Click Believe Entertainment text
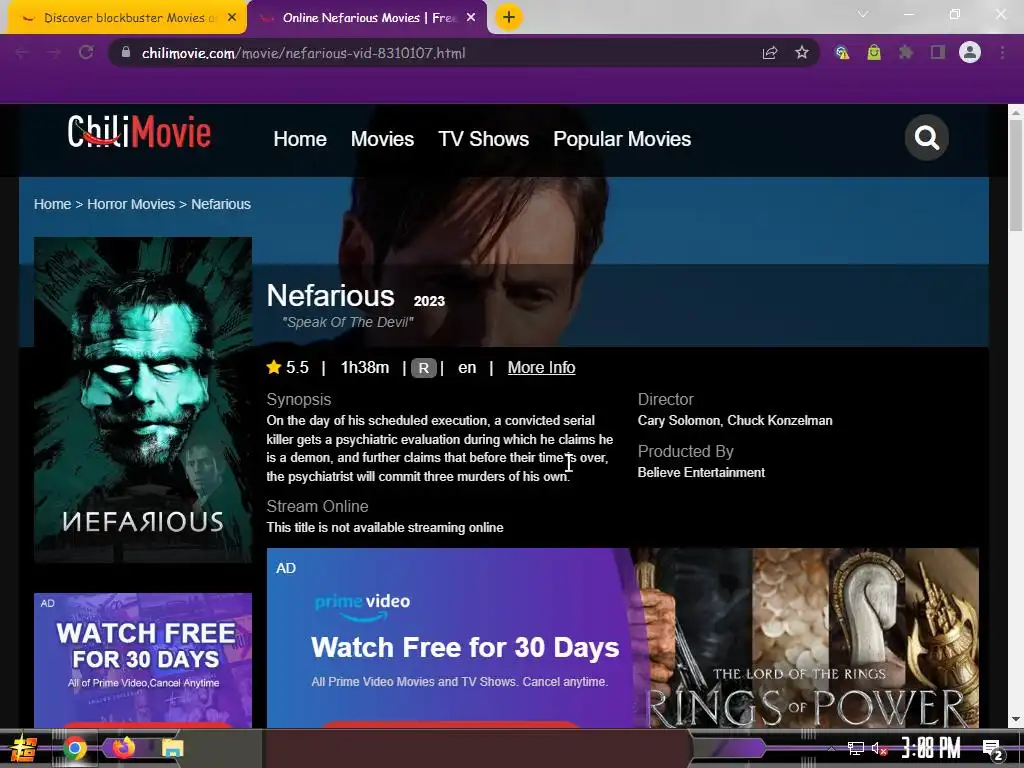The height and width of the screenshot is (768, 1024). point(701,472)
